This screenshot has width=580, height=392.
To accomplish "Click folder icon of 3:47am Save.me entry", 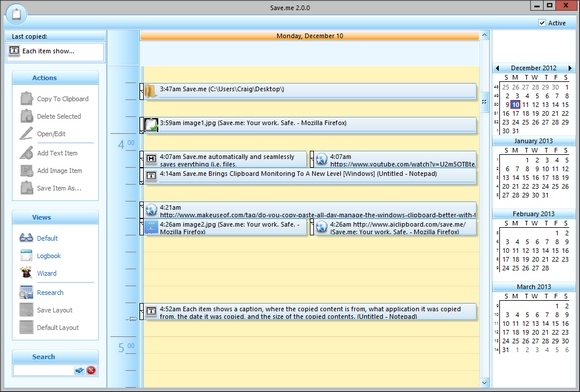I will 151,91.
